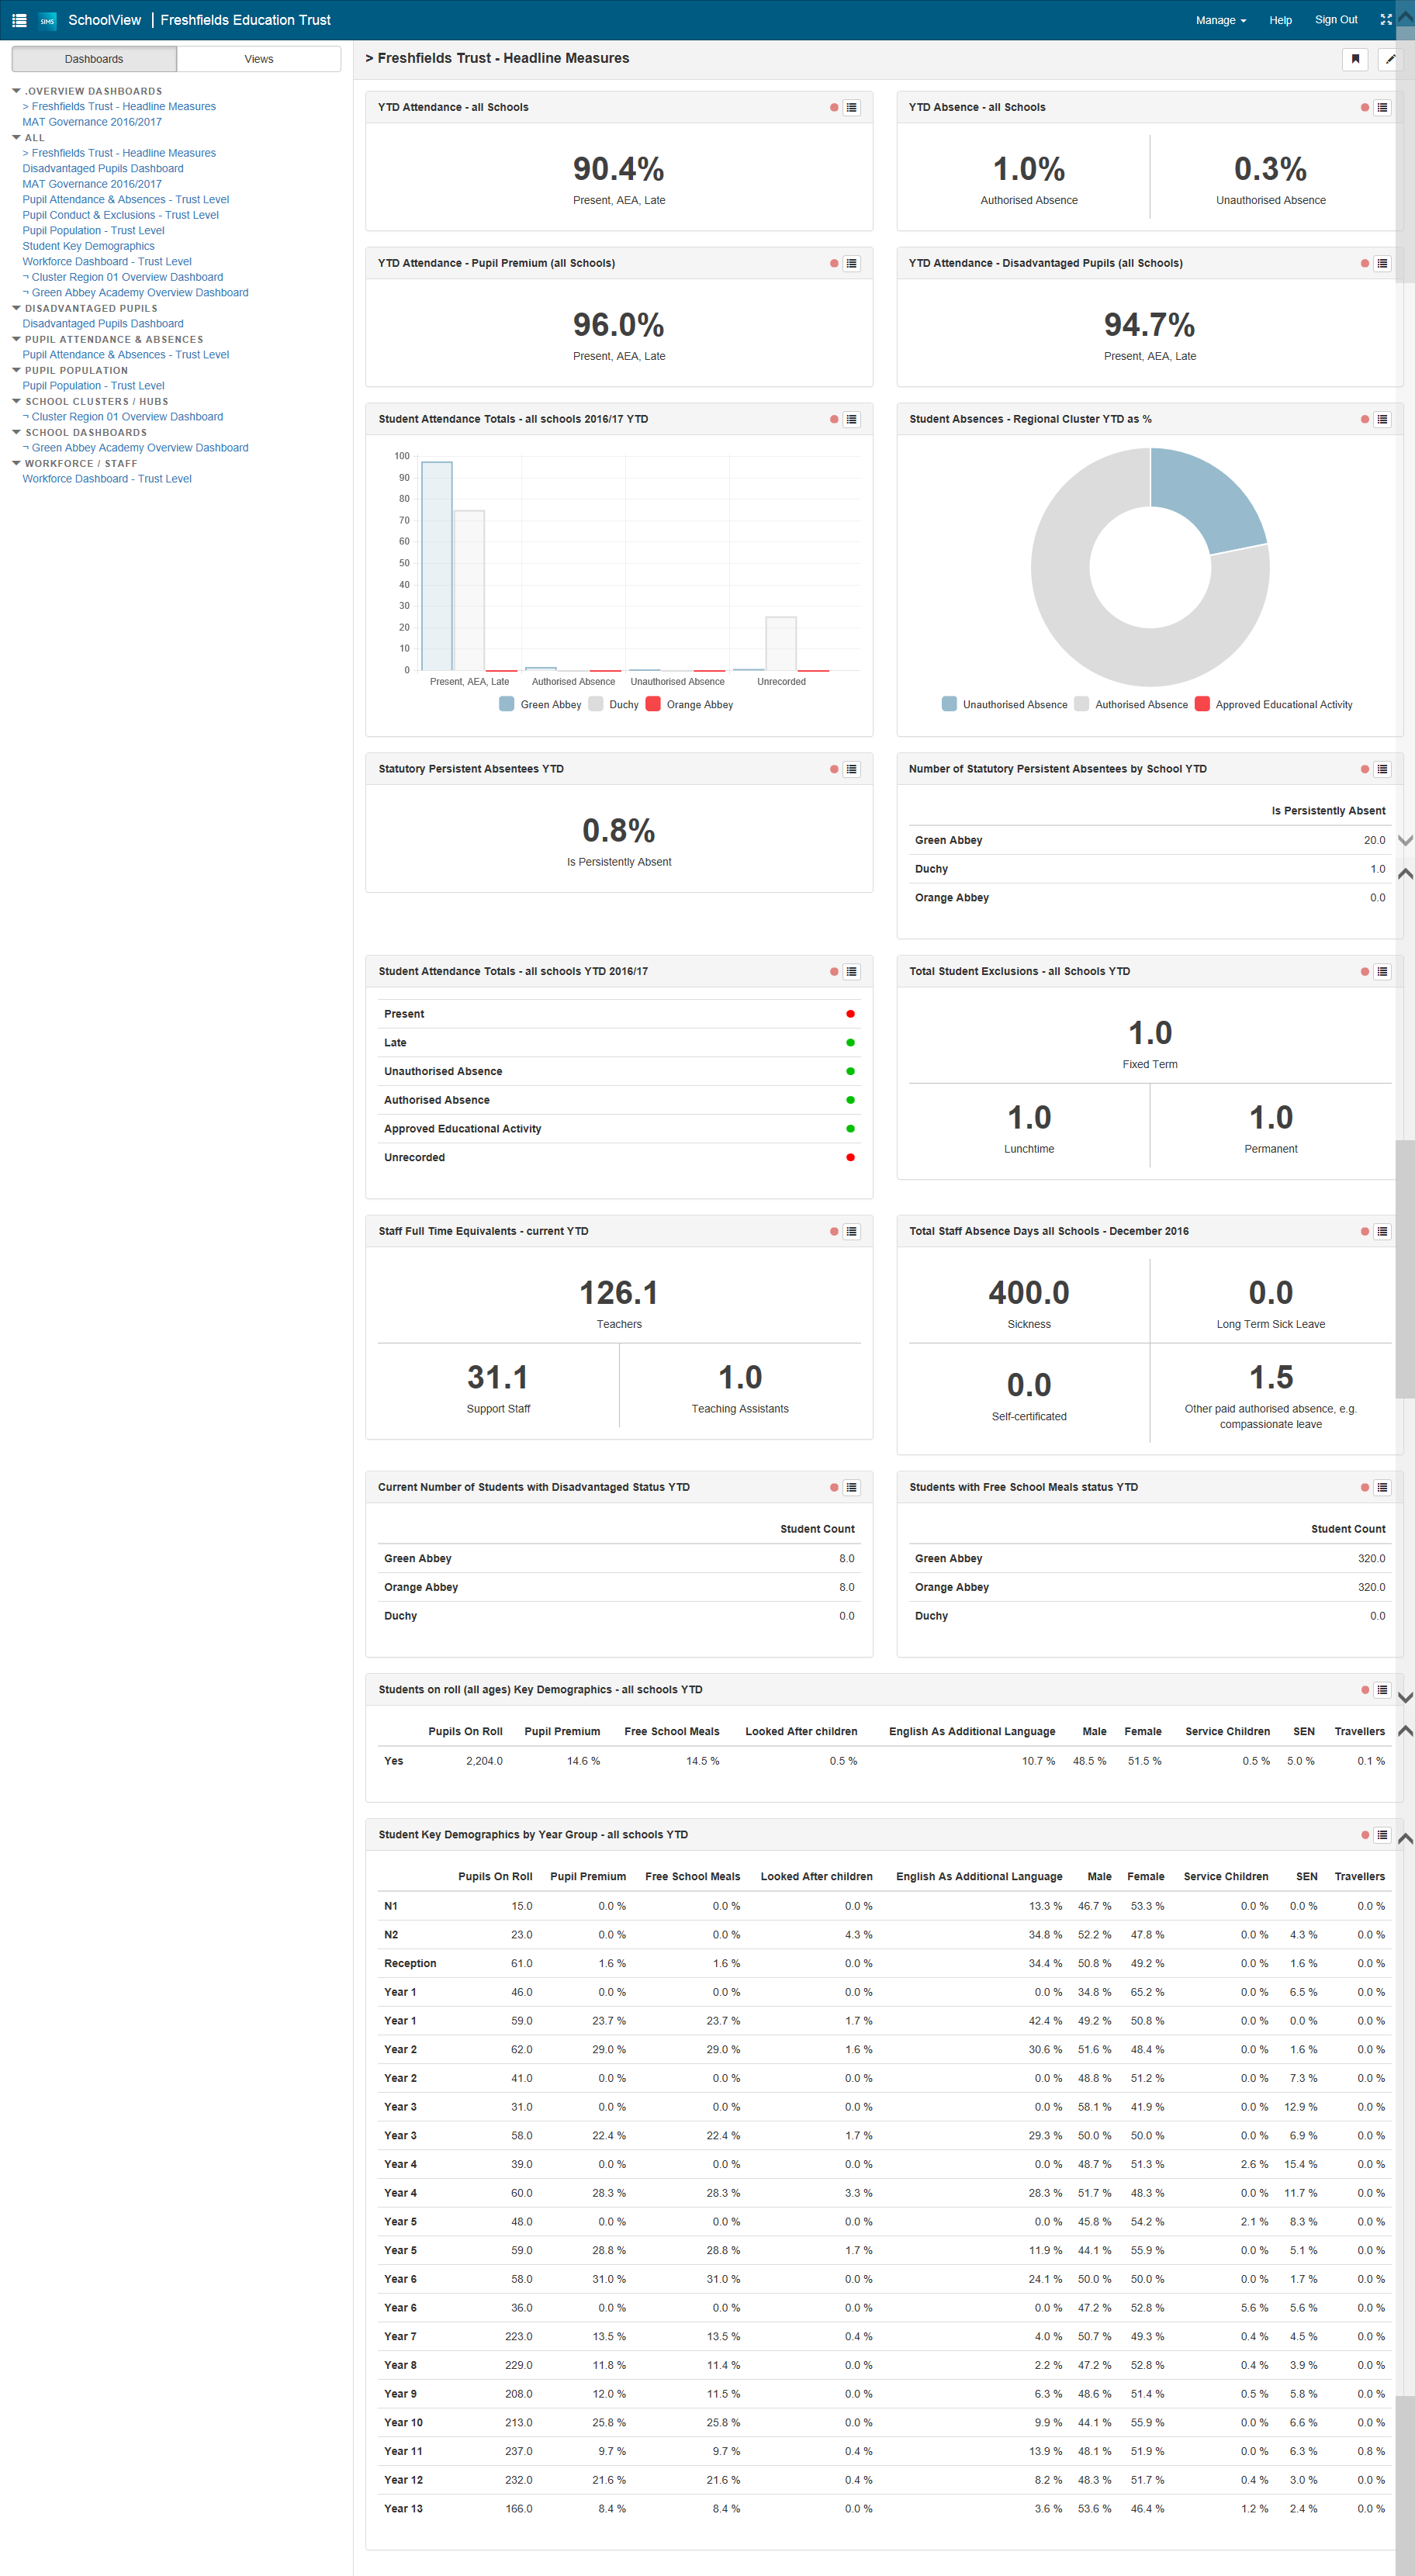Switch to the Views tab

click(x=259, y=59)
